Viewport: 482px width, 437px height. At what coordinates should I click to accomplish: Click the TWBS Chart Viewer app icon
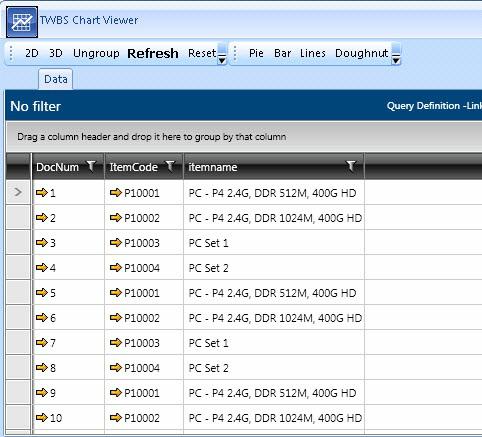point(22,22)
